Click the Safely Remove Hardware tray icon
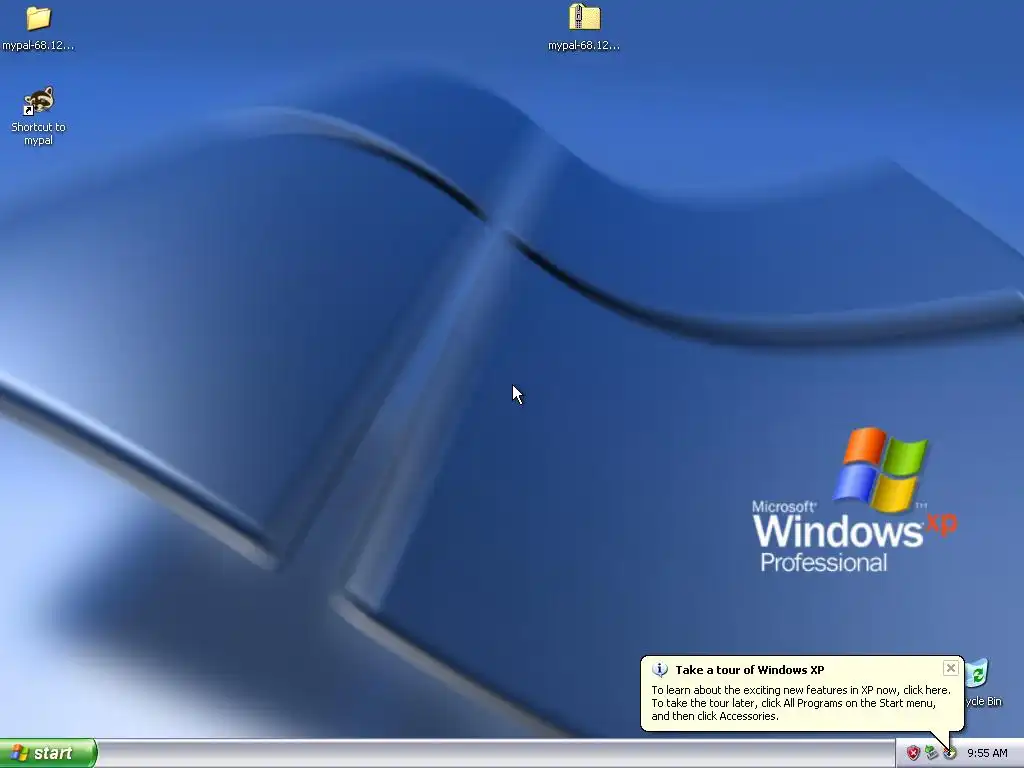Viewport: 1024px width, 768px height. pyautogui.click(x=931, y=753)
